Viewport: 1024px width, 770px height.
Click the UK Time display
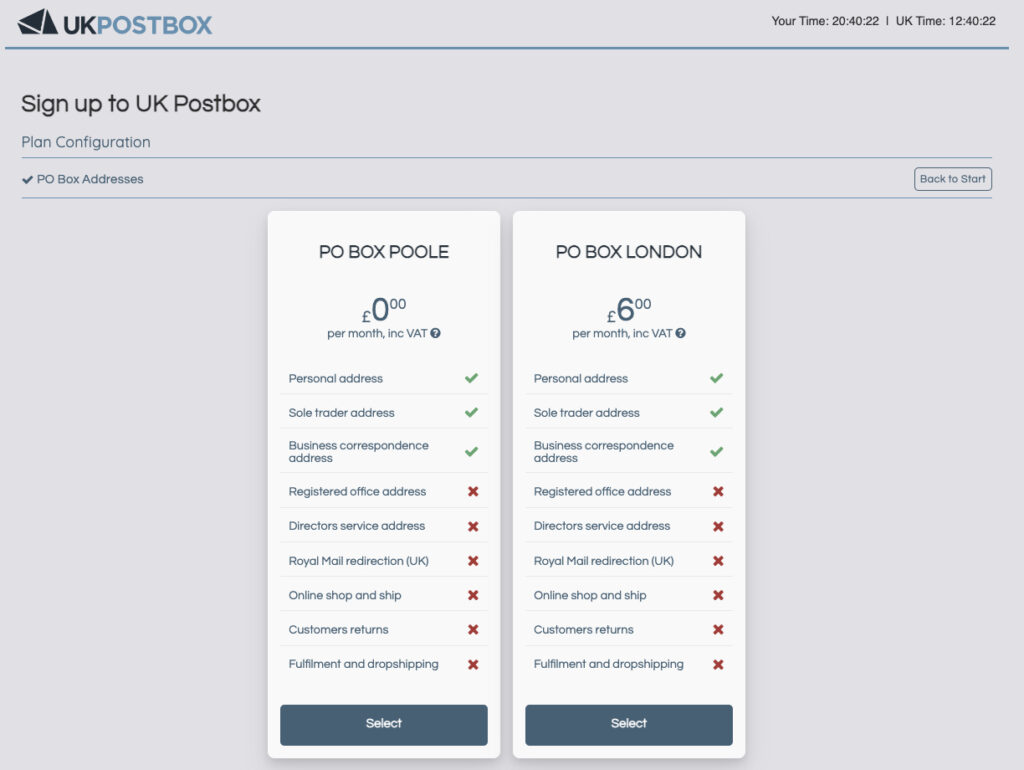[x=945, y=21]
